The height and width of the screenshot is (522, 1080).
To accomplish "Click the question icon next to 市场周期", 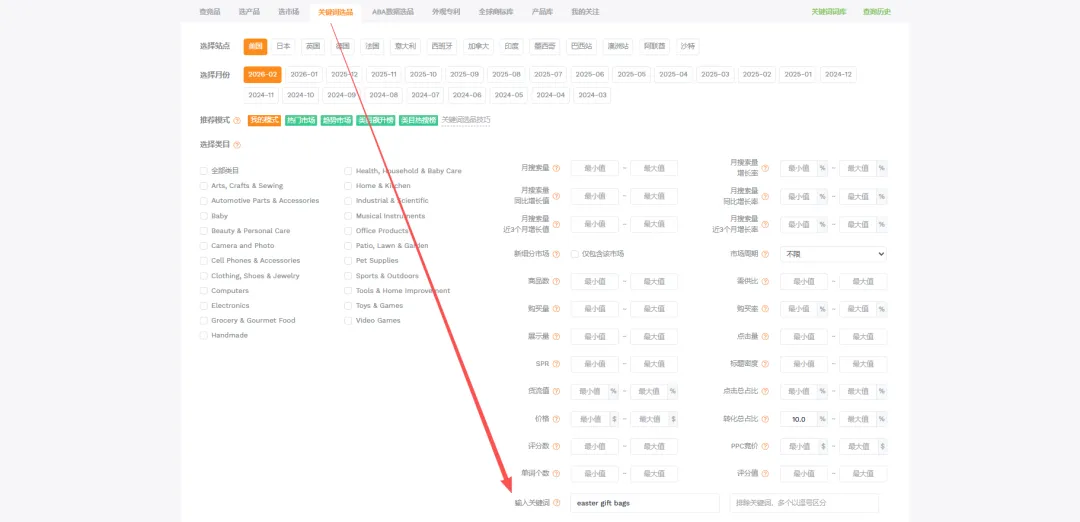I will pos(765,254).
